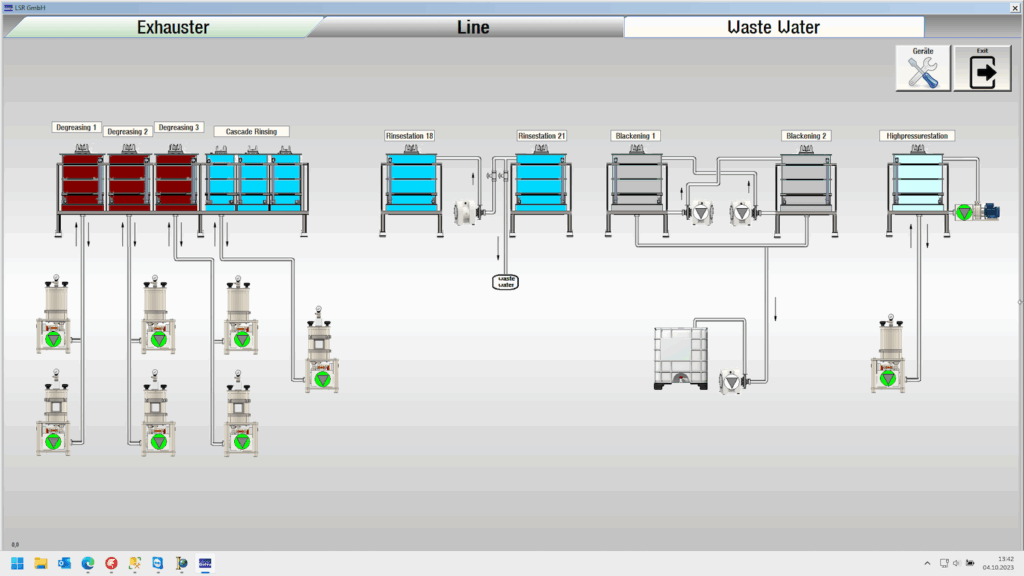Select the white IBC container

click(x=680, y=359)
